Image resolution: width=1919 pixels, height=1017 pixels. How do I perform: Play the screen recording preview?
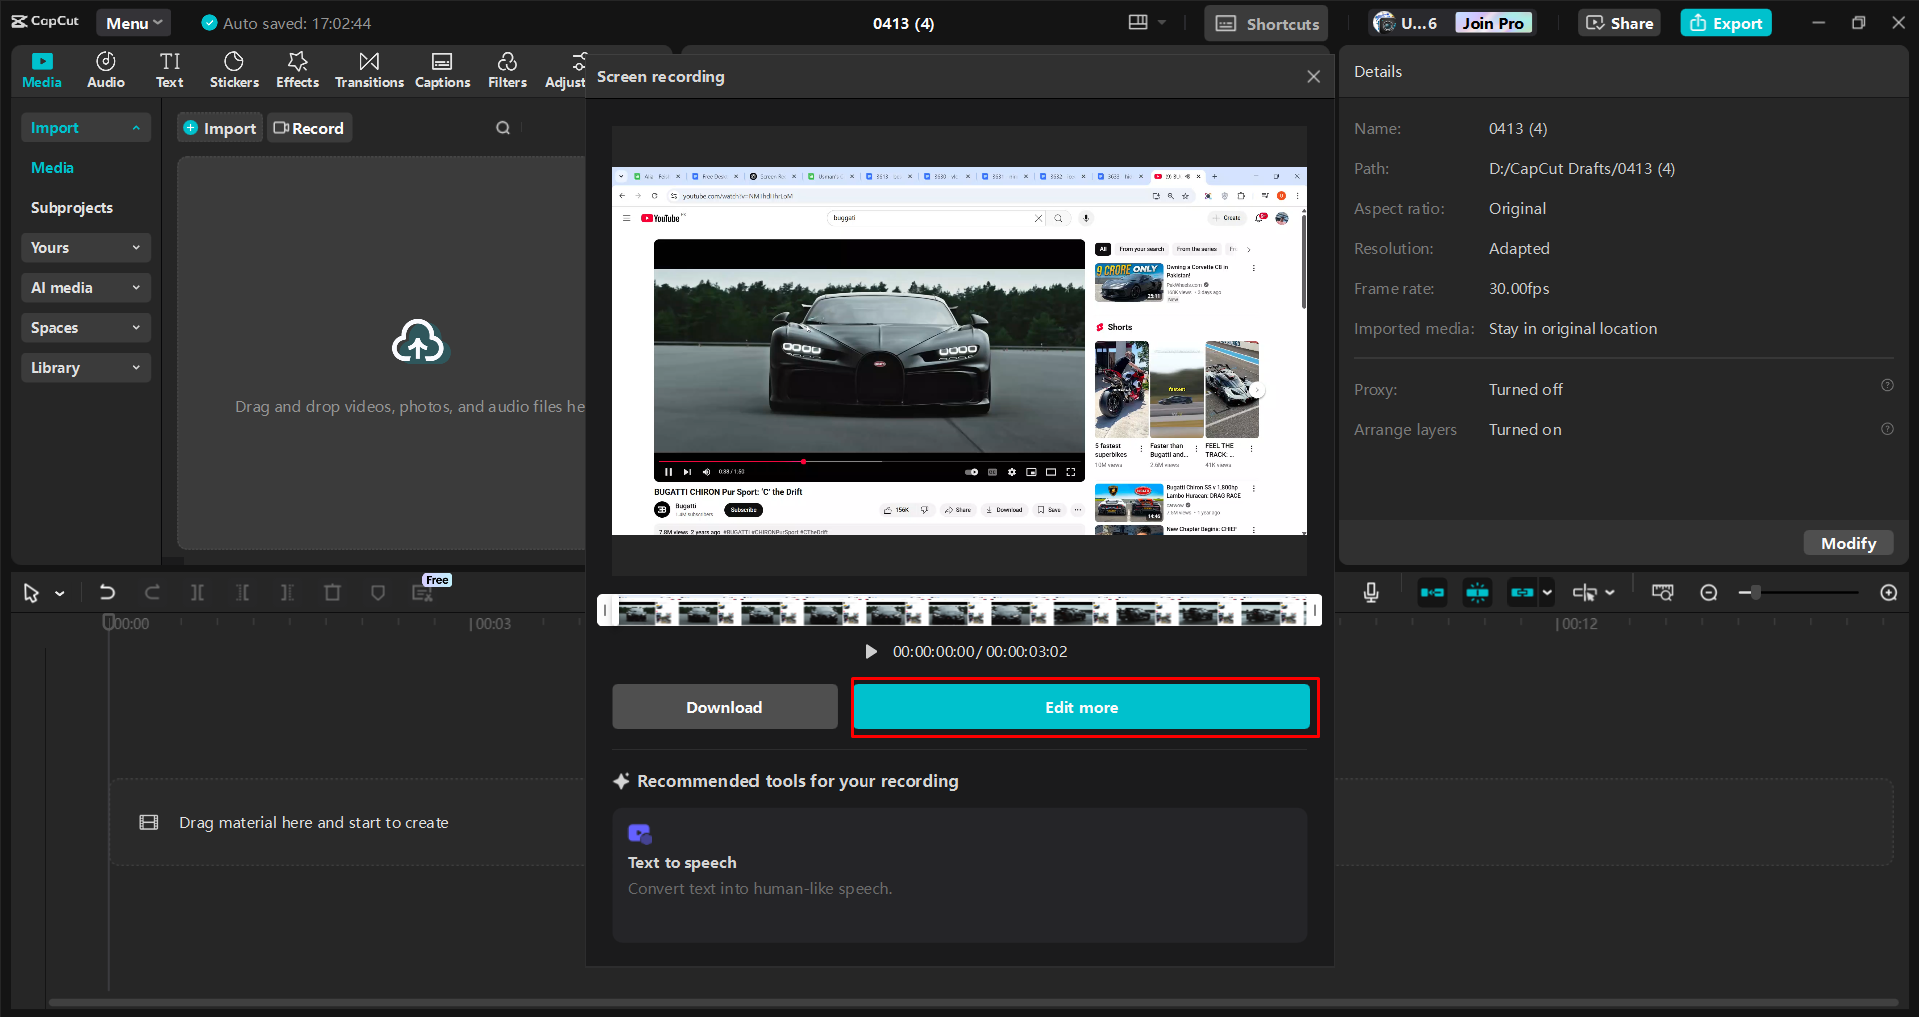pos(871,652)
